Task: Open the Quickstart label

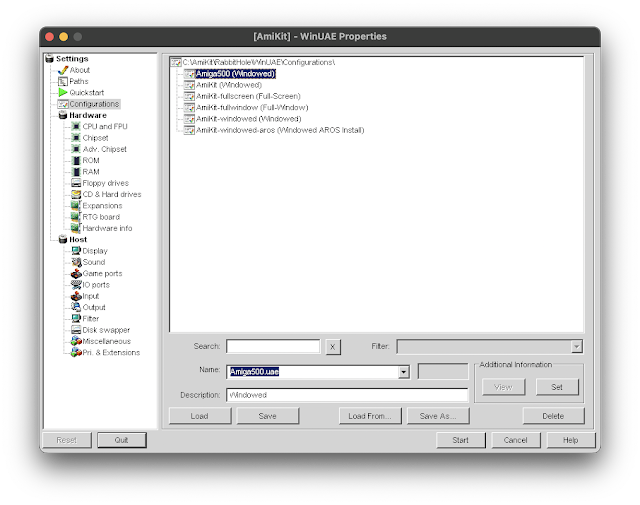Action: pos(87,93)
